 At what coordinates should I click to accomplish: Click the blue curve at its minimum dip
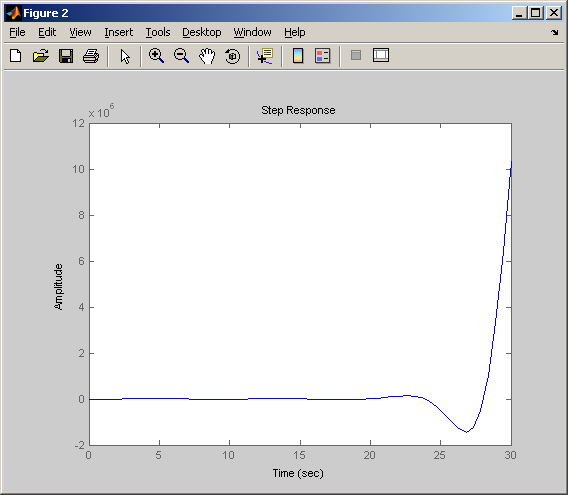click(x=467, y=432)
